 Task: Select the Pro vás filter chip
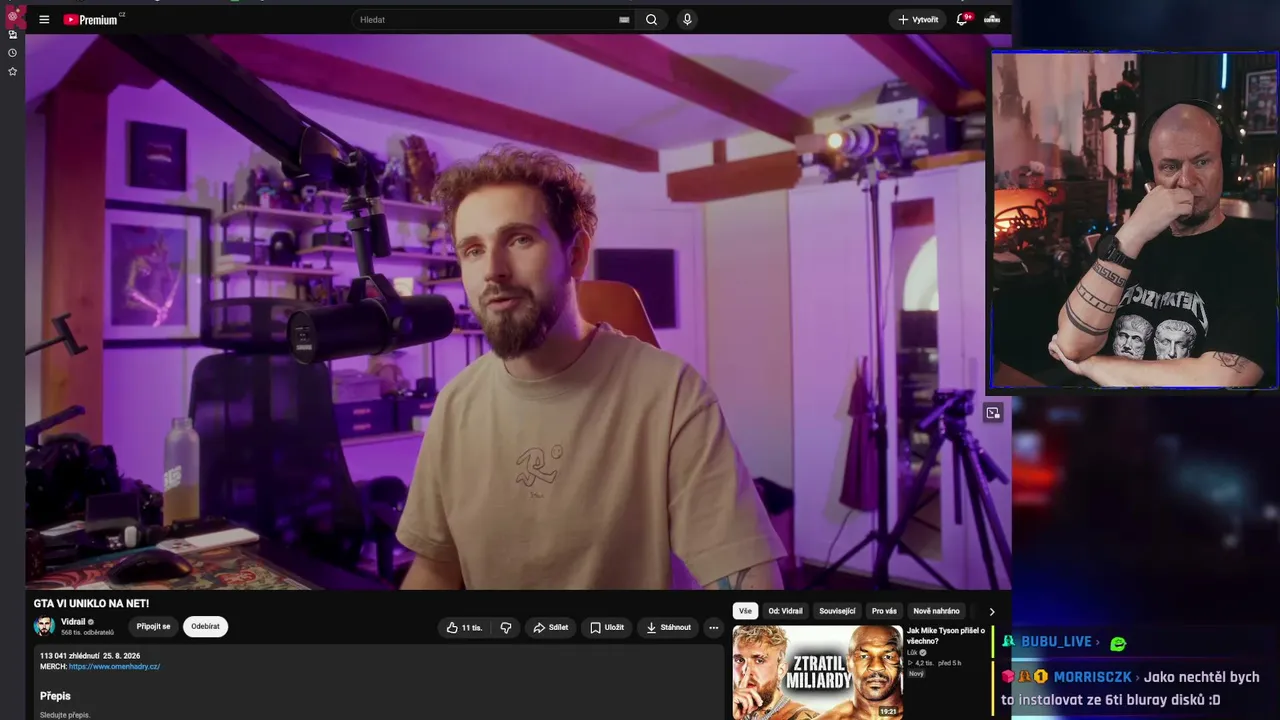click(884, 611)
